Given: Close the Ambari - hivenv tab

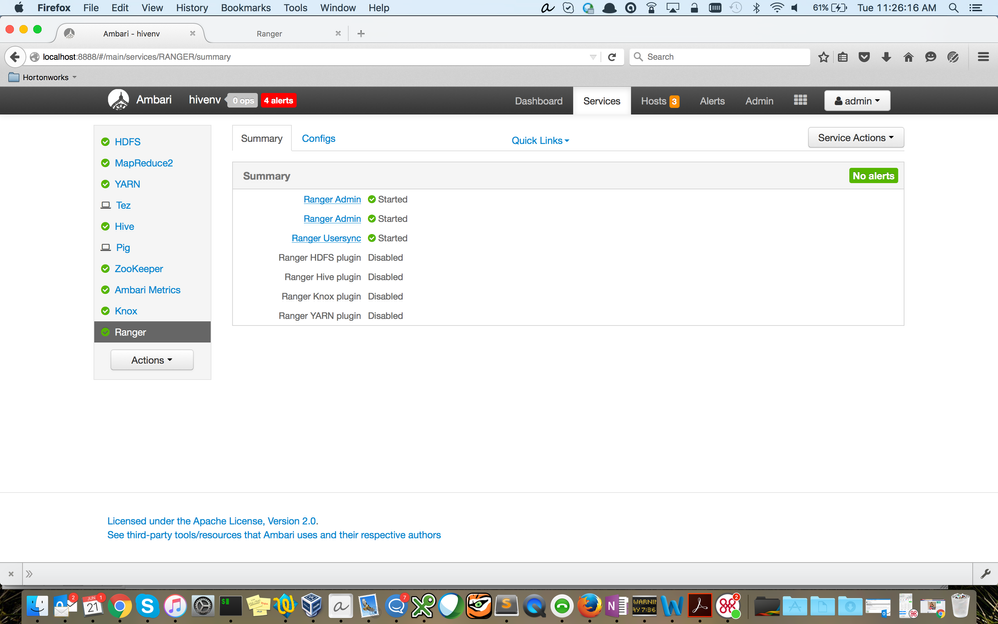Looking at the screenshot, I should click(192, 33).
